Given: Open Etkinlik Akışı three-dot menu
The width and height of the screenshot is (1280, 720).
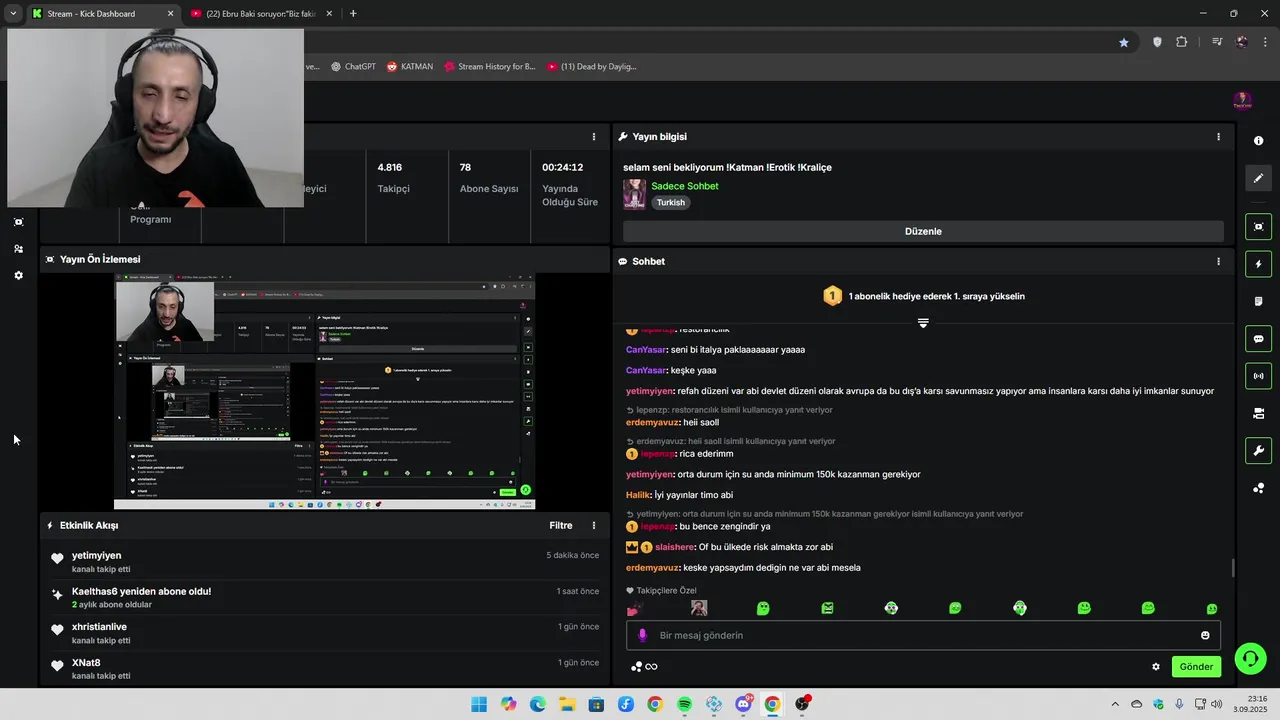Looking at the screenshot, I should [593, 525].
